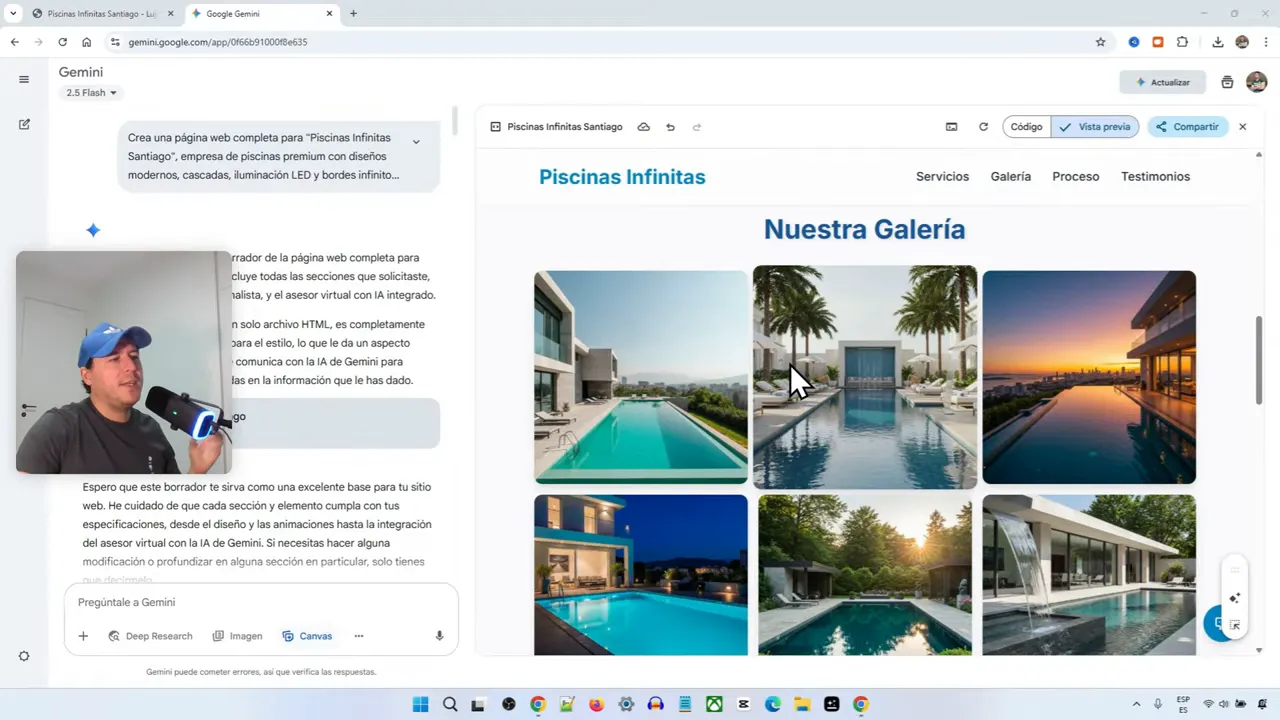Viewport: 1280px width, 720px height.
Task: Click the Compartir button
Action: coord(1186,127)
